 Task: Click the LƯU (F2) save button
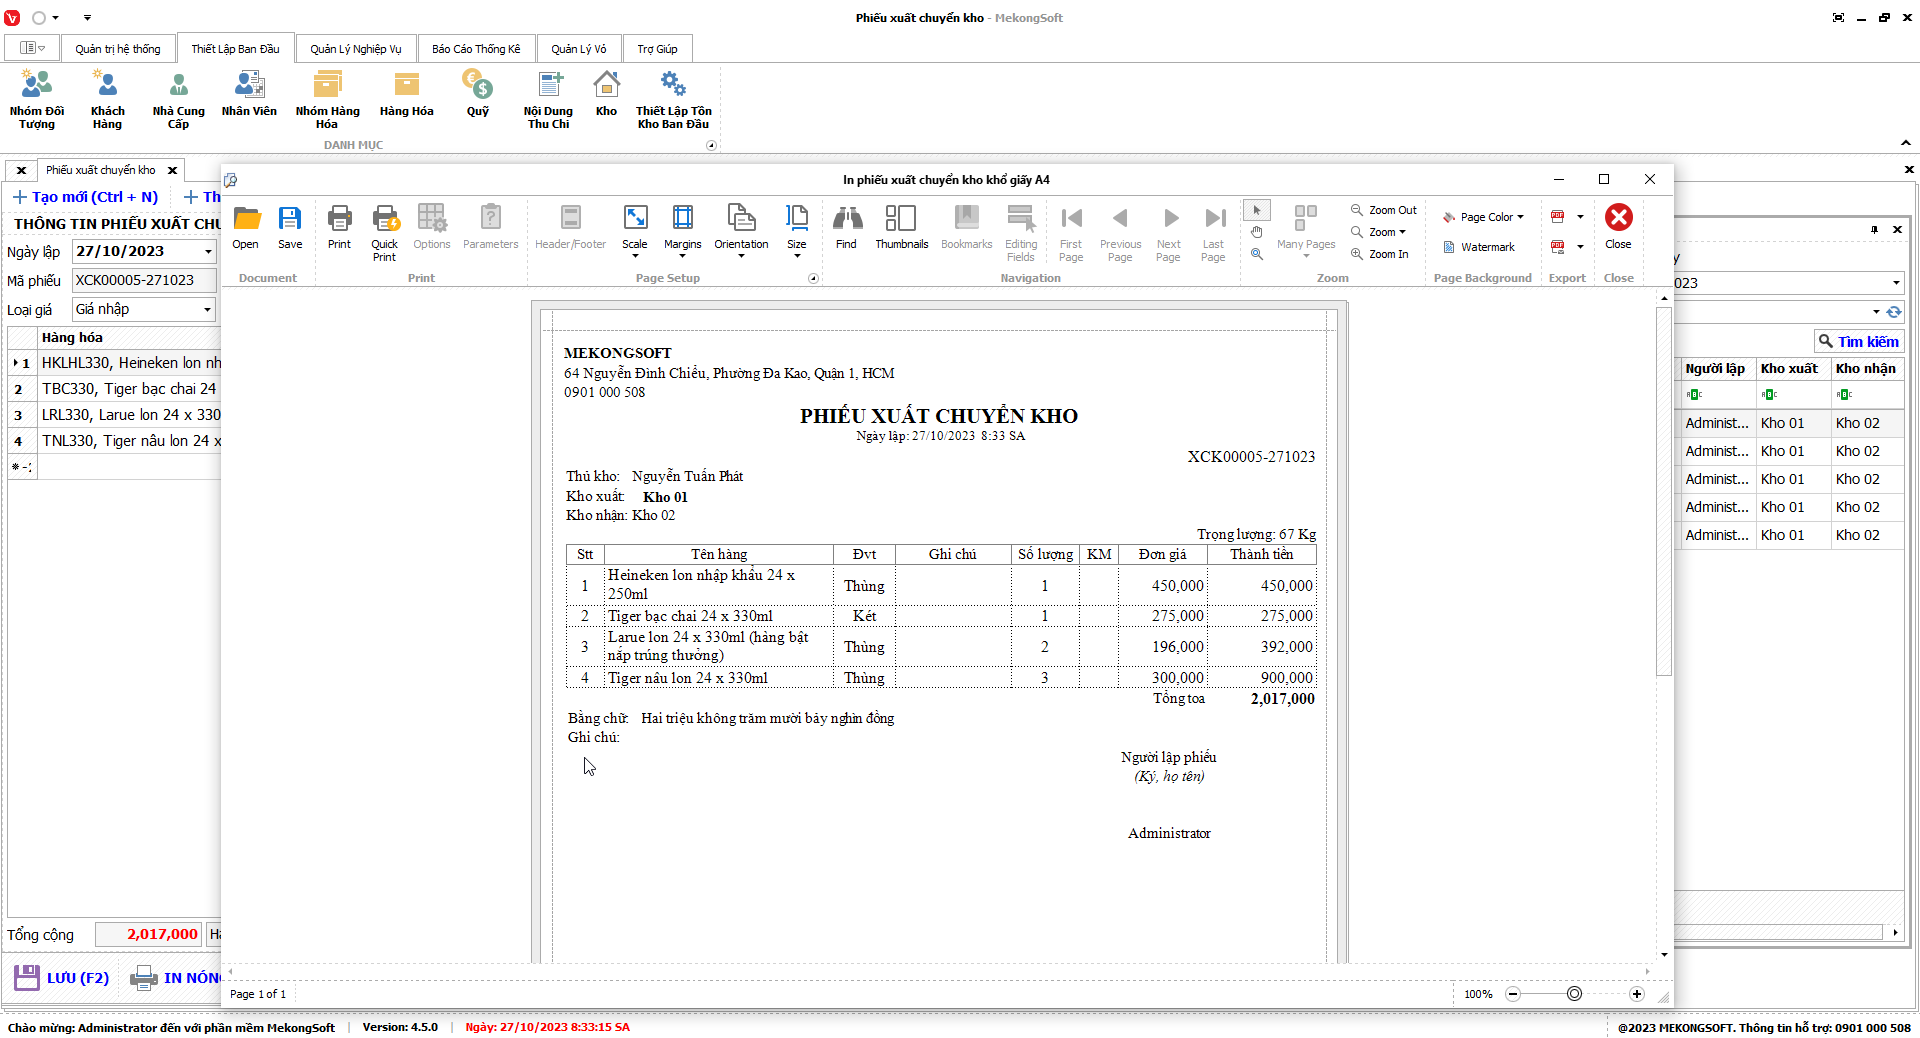click(62, 978)
